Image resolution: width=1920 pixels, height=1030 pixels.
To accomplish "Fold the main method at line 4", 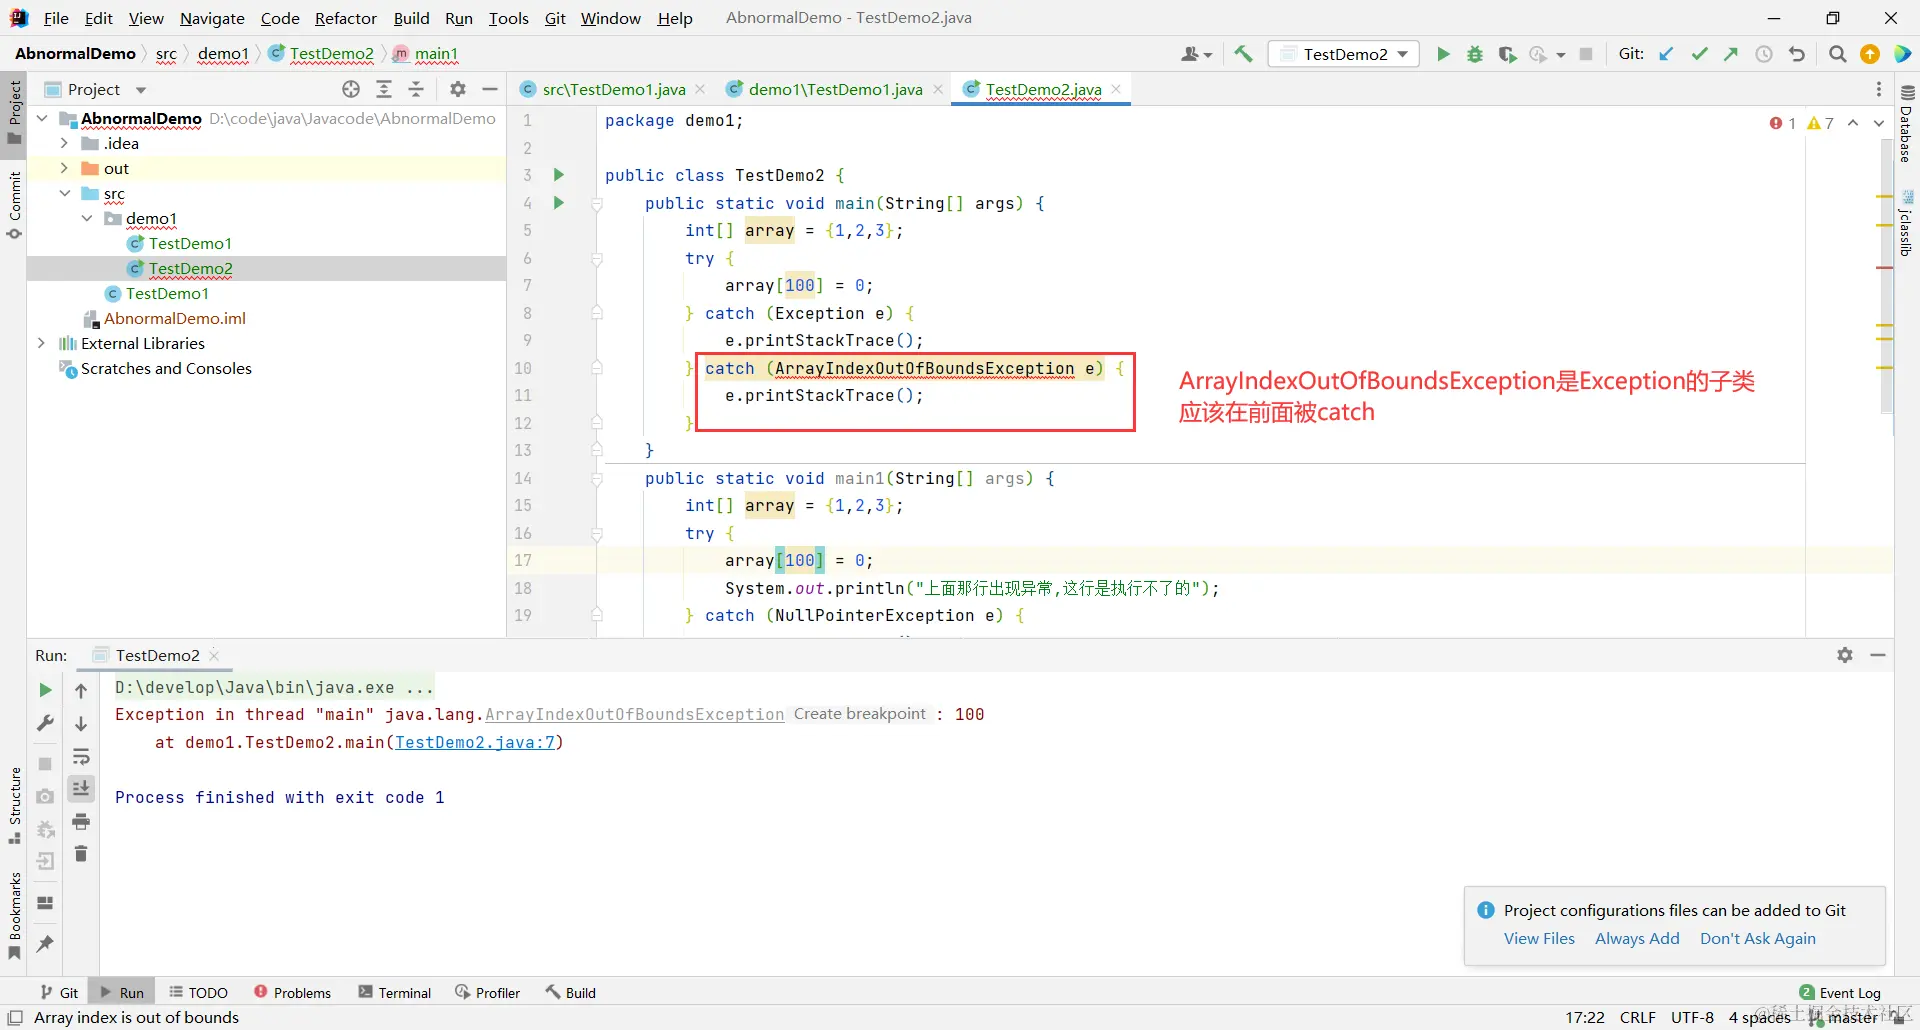I will tap(597, 204).
